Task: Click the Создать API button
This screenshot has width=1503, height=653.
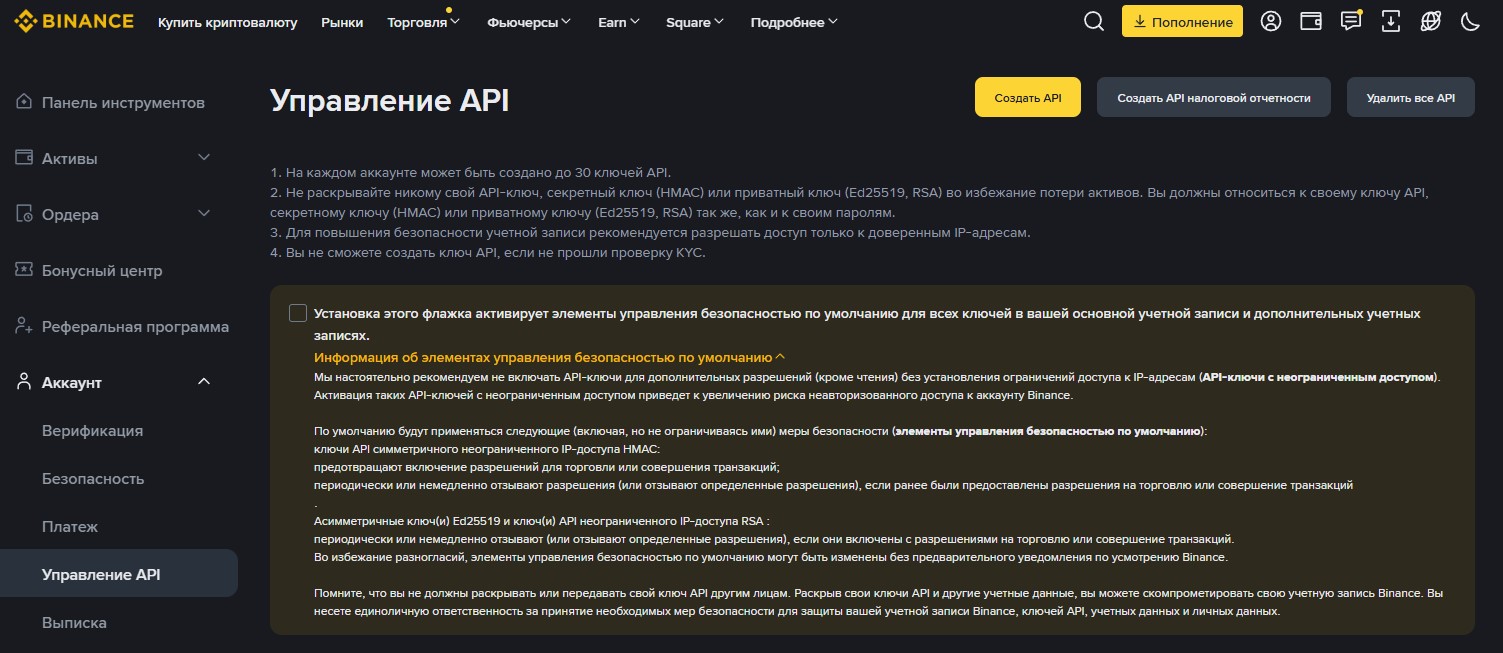Action: [1027, 98]
